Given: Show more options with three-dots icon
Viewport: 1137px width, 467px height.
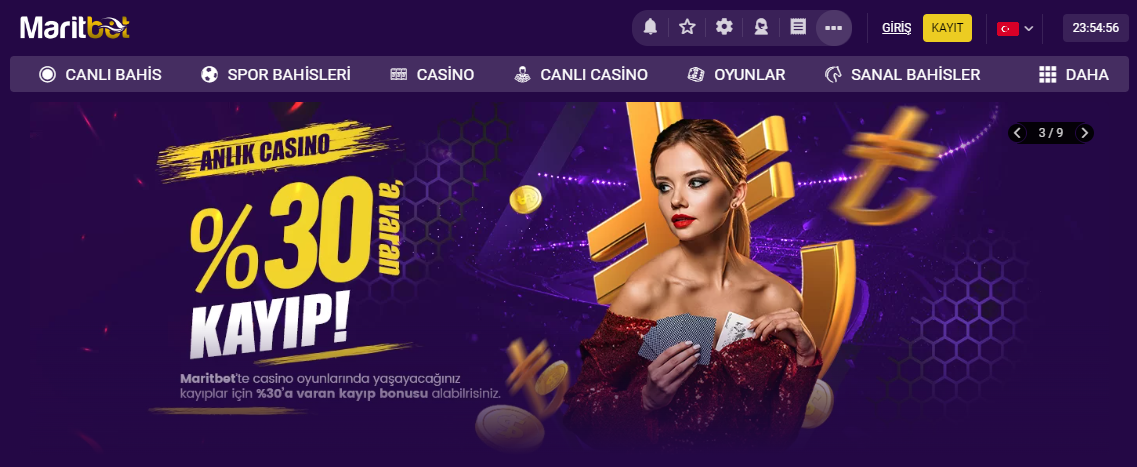Looking at the screenshot, I should click(834, 28).
